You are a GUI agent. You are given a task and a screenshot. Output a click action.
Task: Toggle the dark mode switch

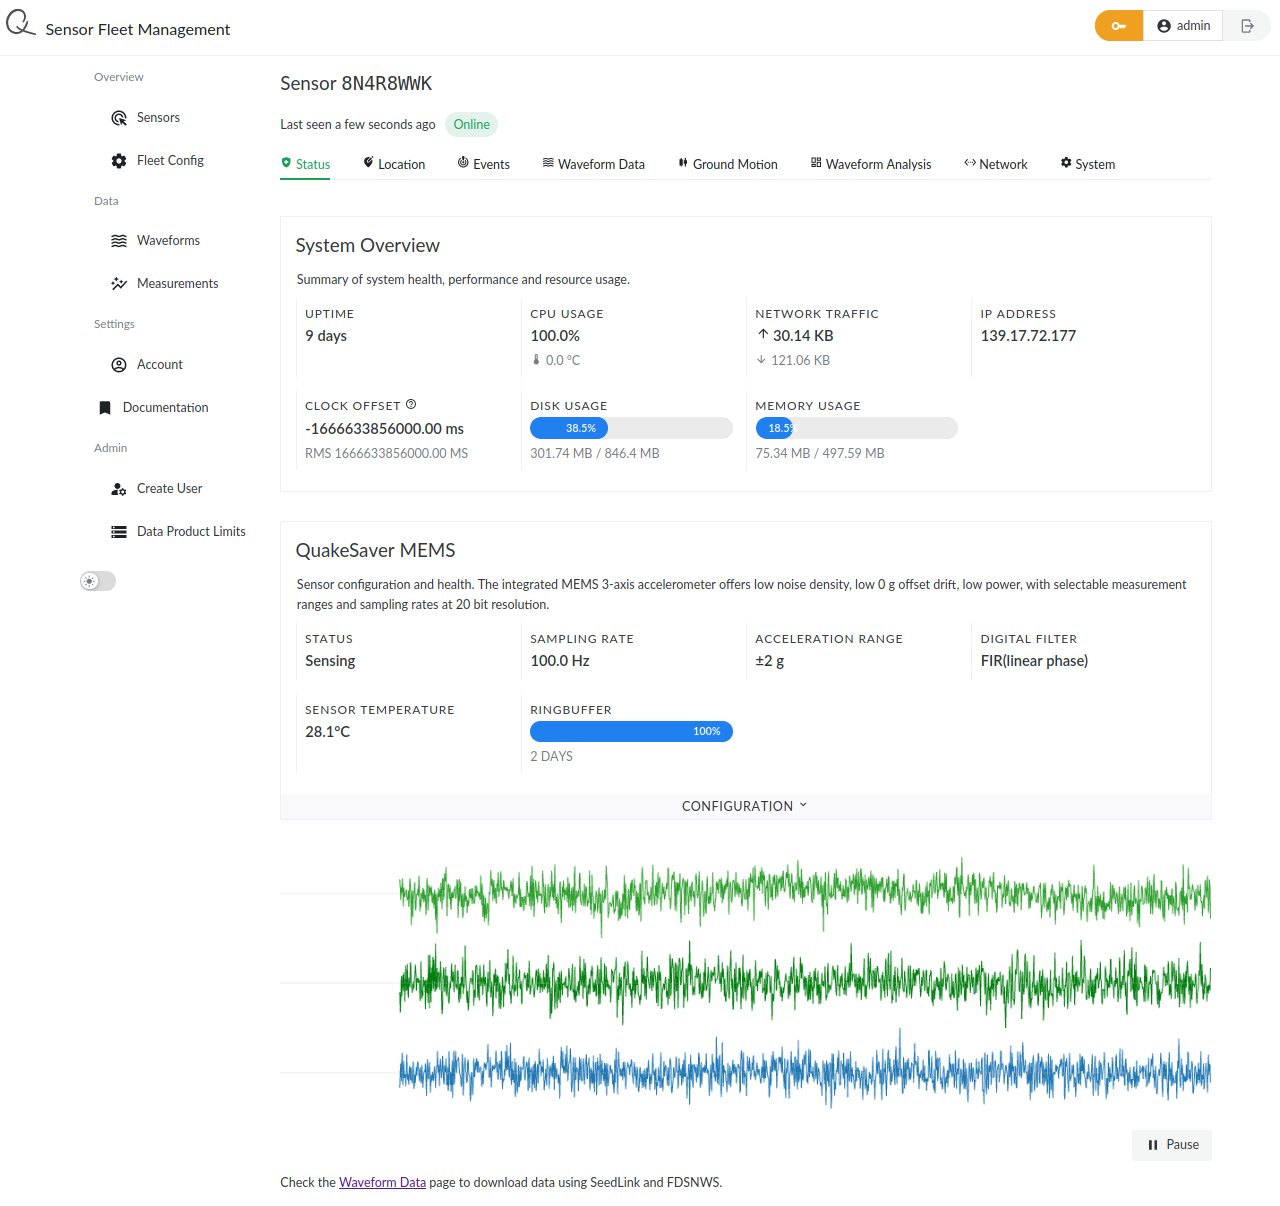98,581
